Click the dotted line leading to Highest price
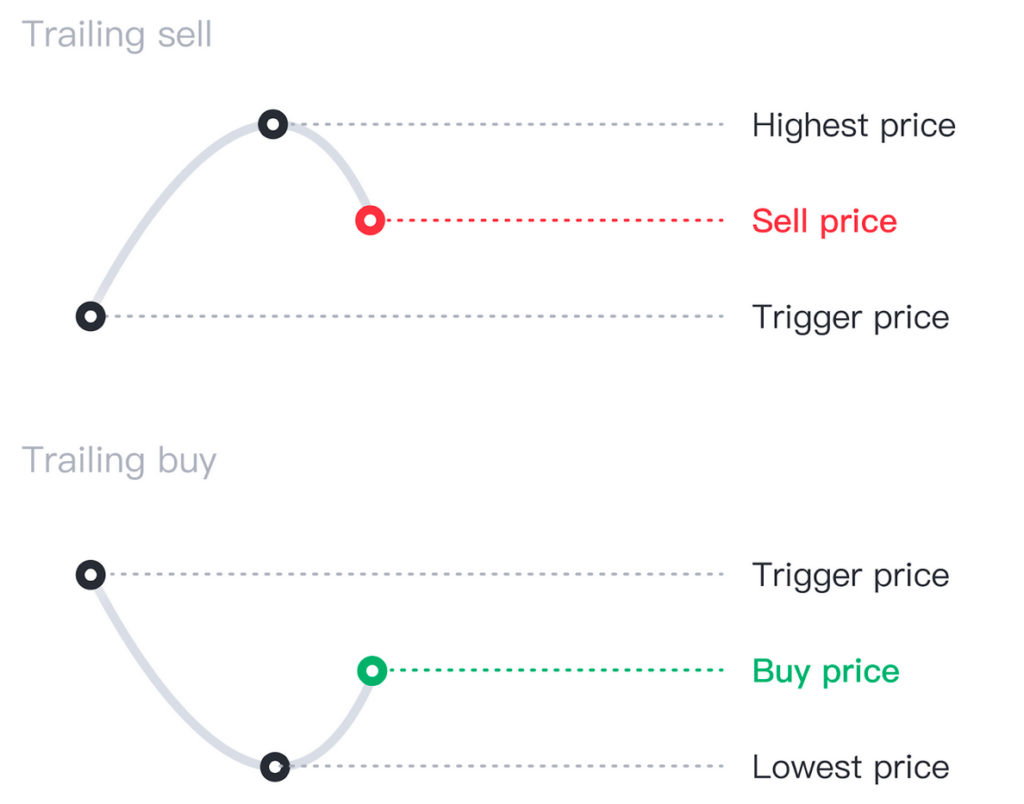The height and width of the screenshot is (804, 1024). [x=507, y=123]
